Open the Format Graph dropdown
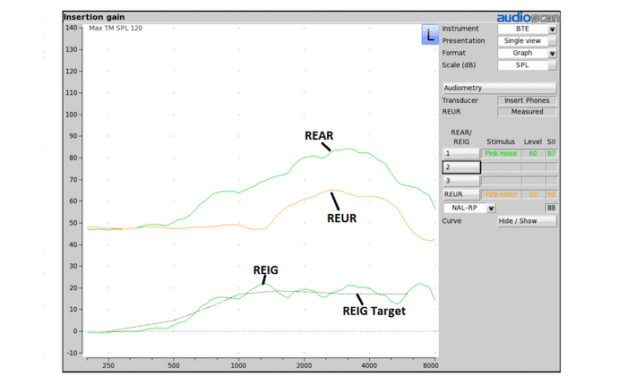The height and width of the screenshot is (376, 627). pyautogui.click(x=527, y=53)
